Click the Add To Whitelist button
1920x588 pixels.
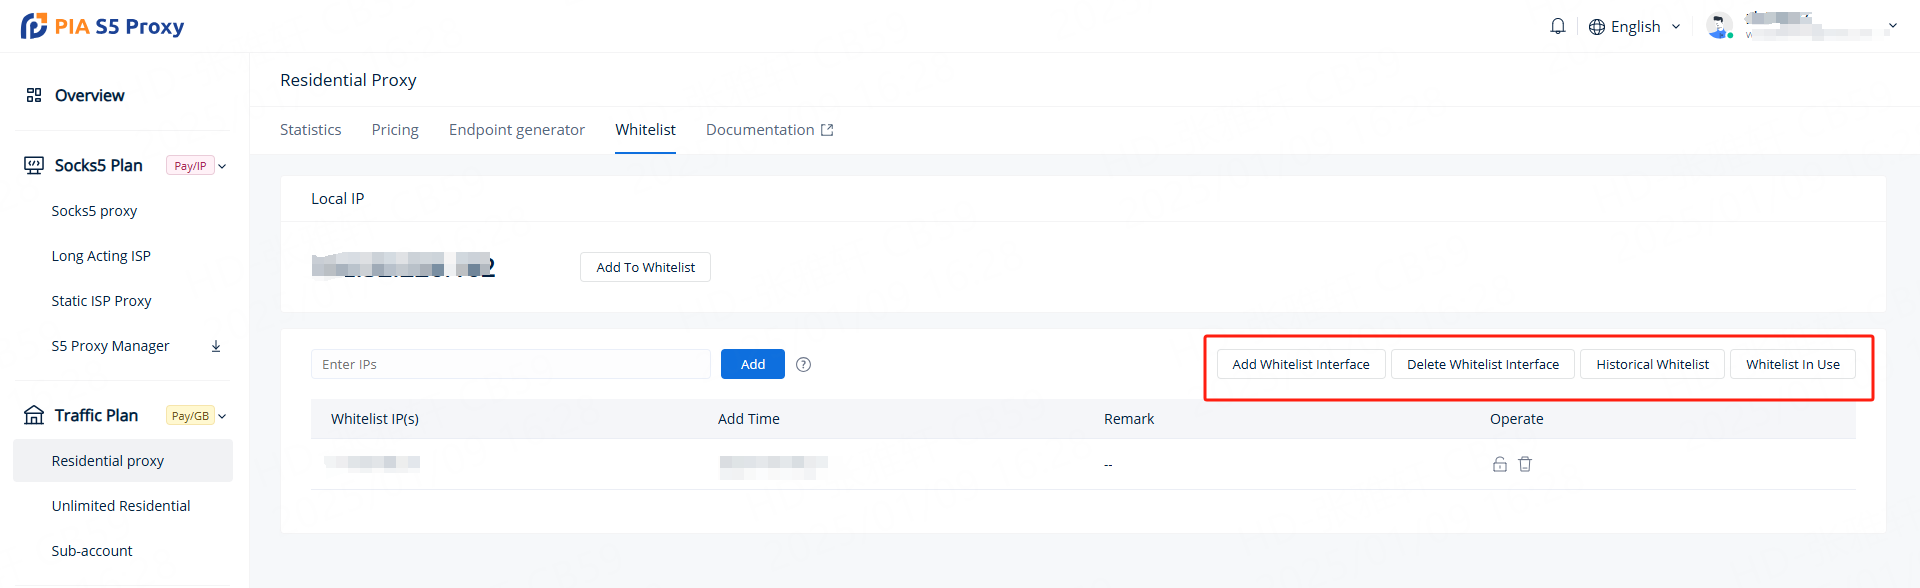[645, 267]
